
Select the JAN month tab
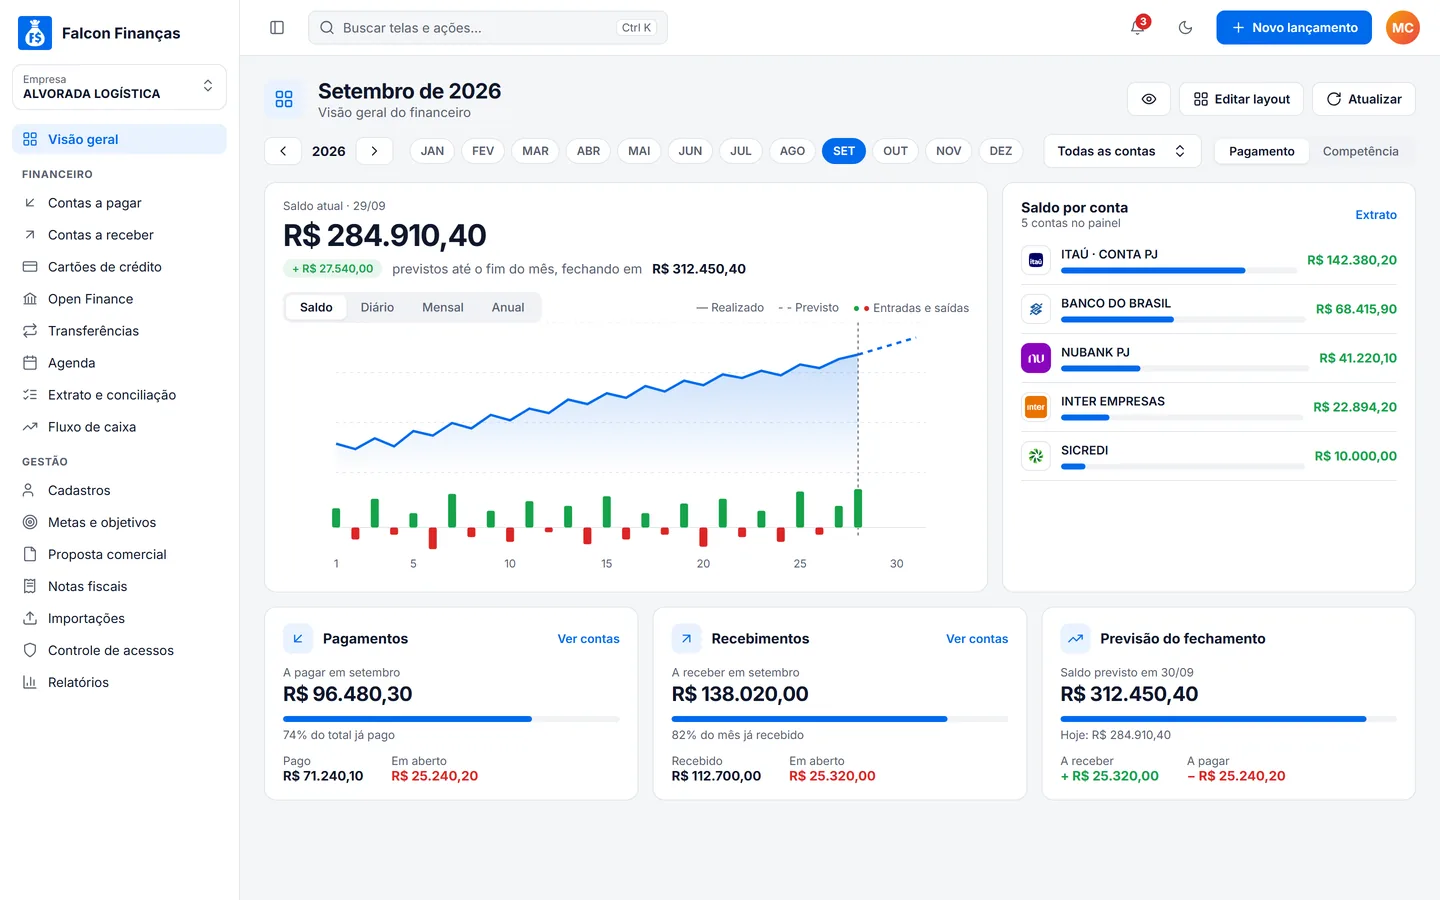click(x=432, y=151)
